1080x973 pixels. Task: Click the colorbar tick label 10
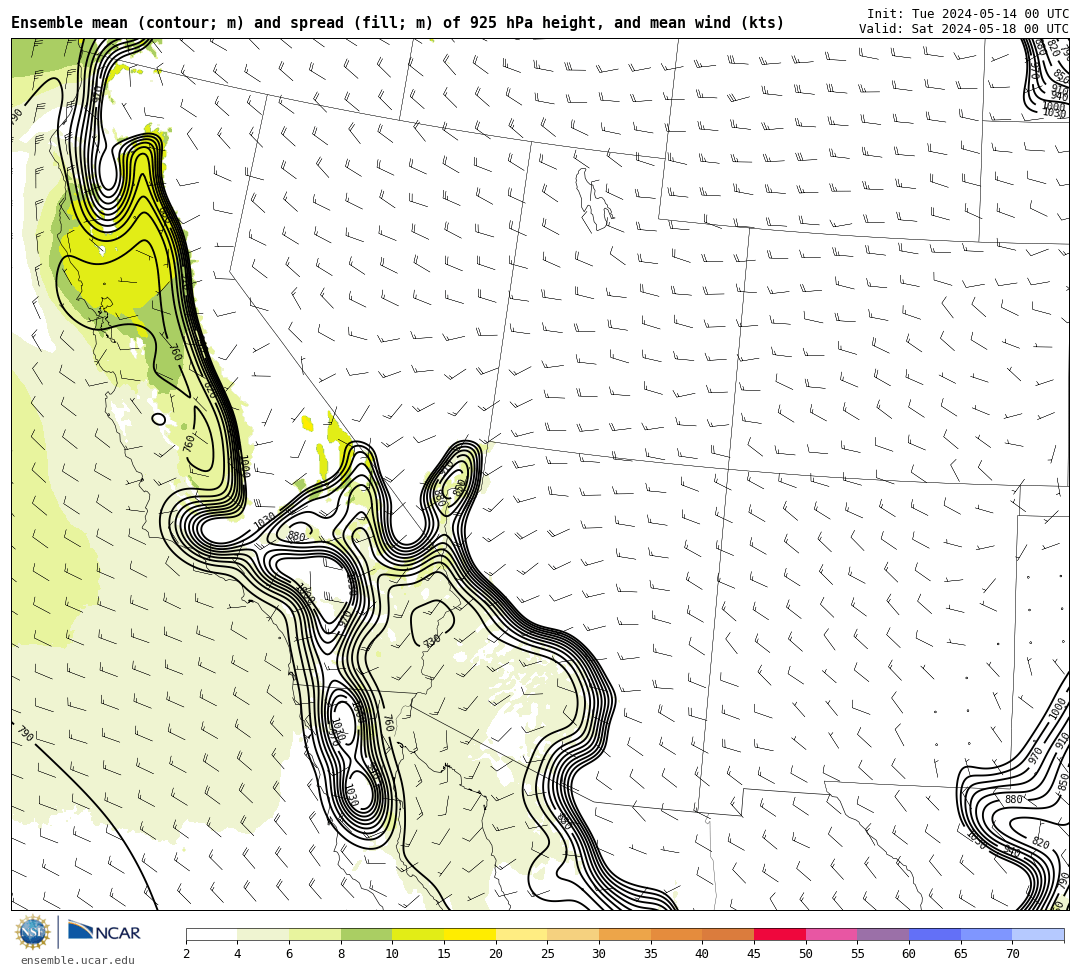tap(393, 954)
